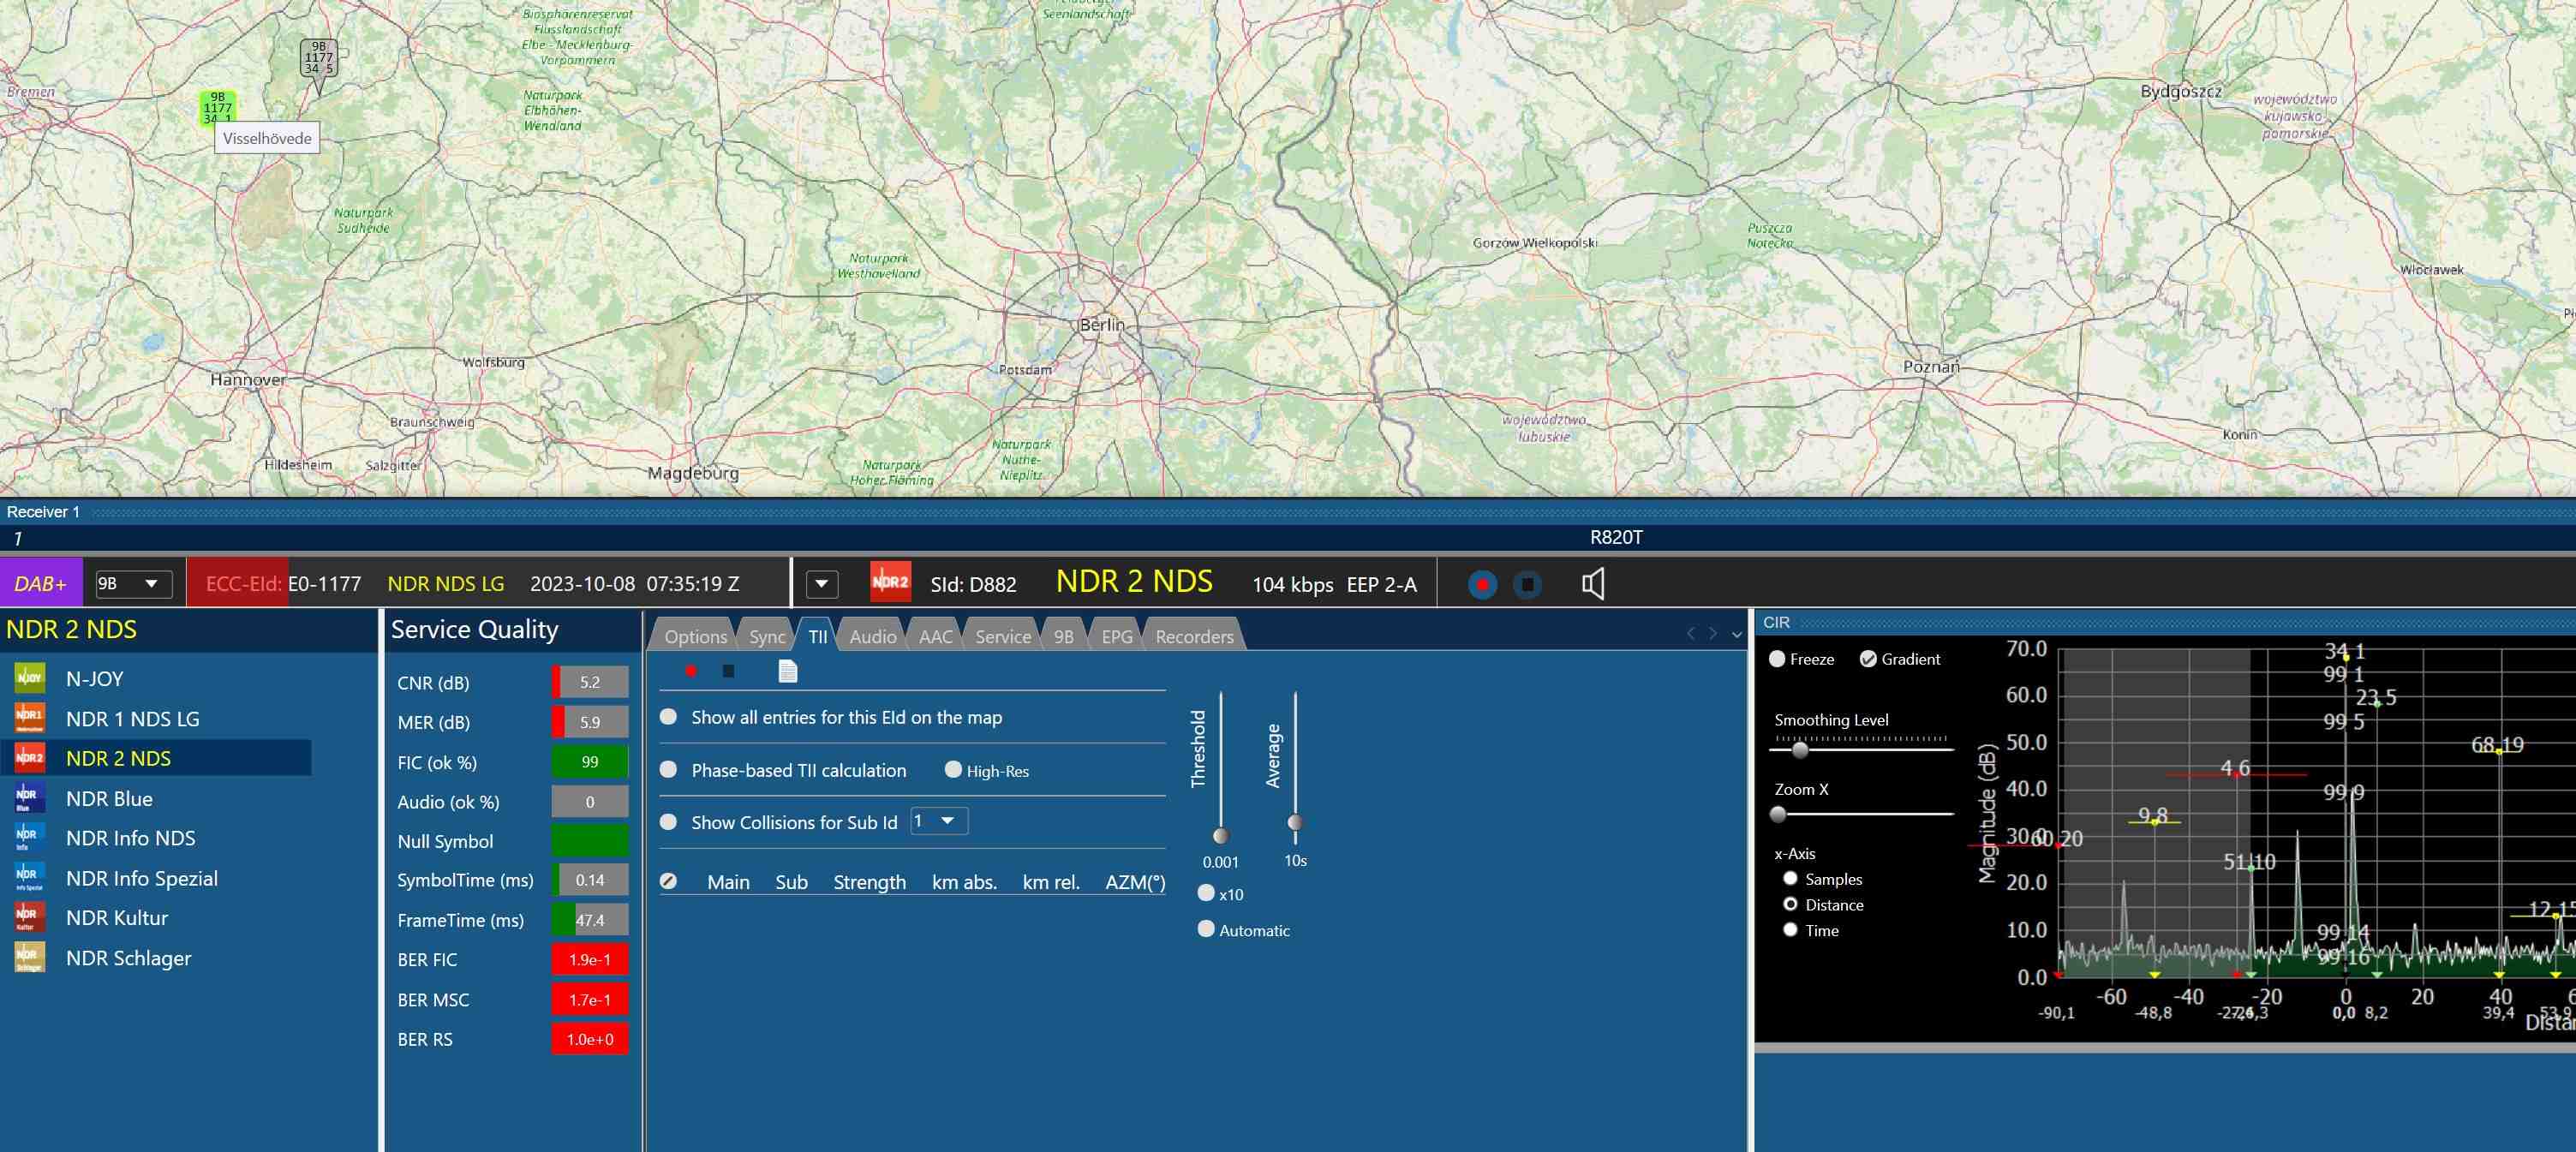This screenshot has height=1152, width=2576.
Task: Mute audio with the speaker icon
Action: pyautogui.click(x=1593, y=584)
